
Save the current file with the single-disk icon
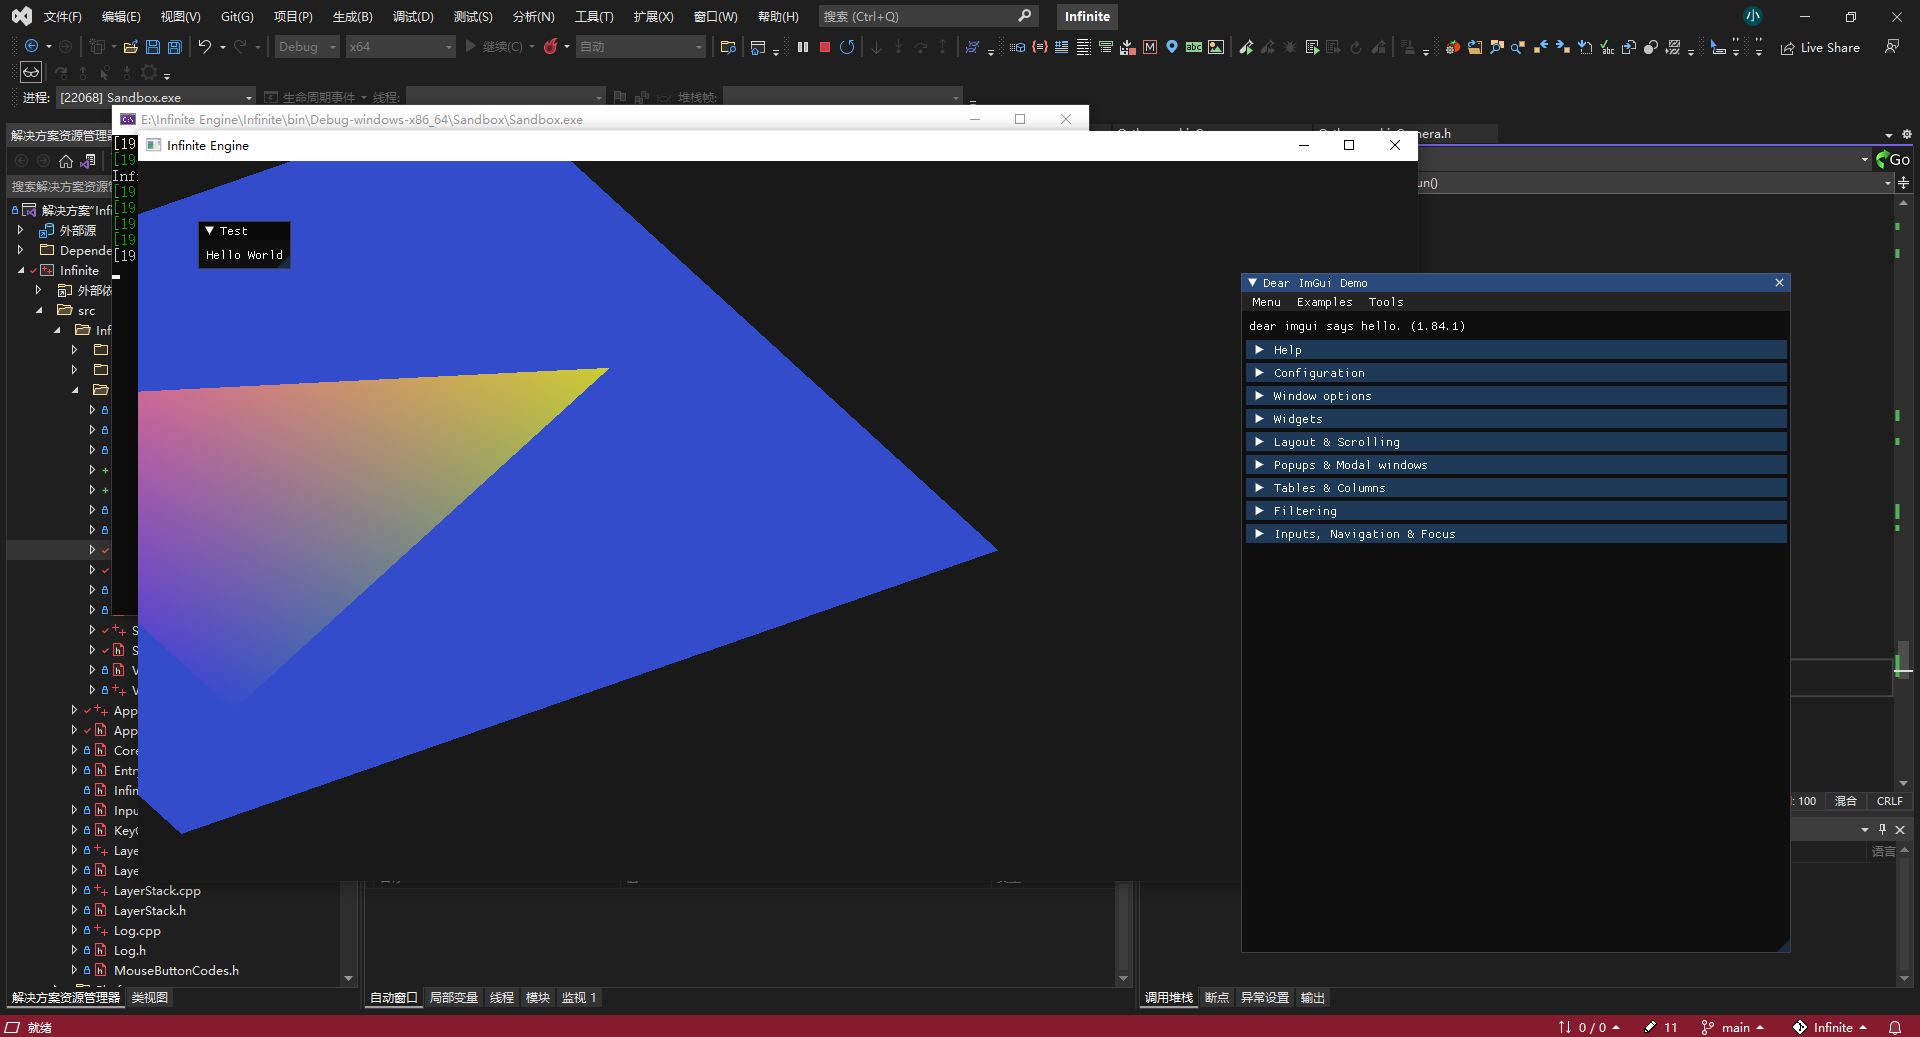point(153,47)
